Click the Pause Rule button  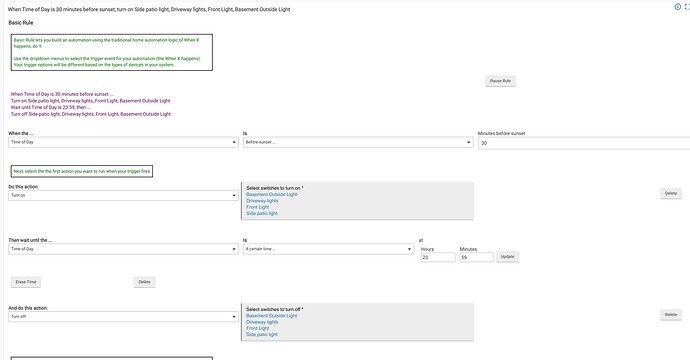500,81
